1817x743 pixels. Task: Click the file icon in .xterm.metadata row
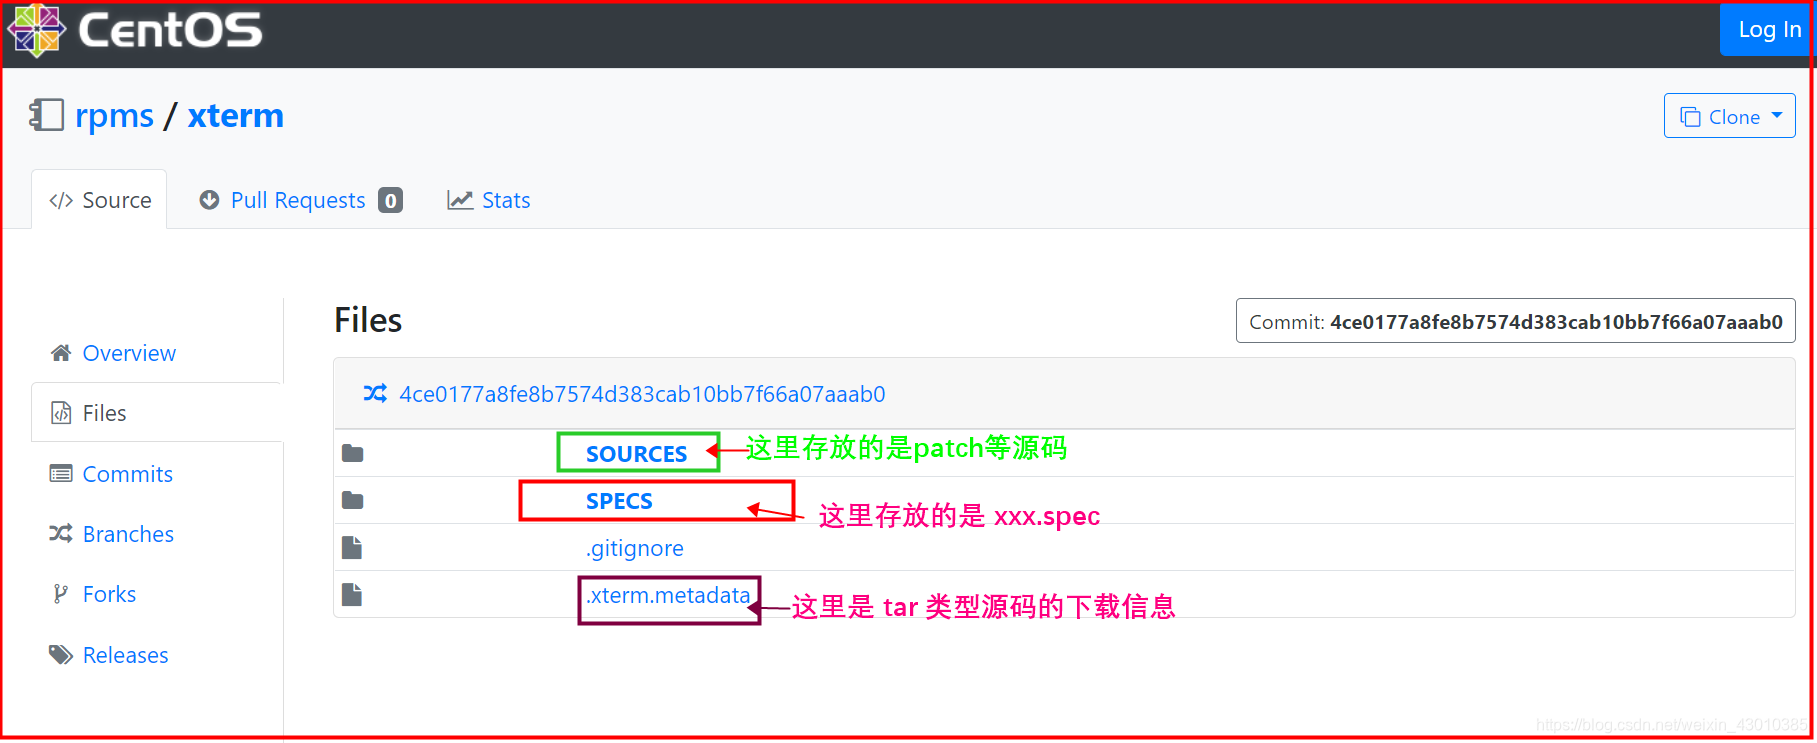click(x=351, y=595)
